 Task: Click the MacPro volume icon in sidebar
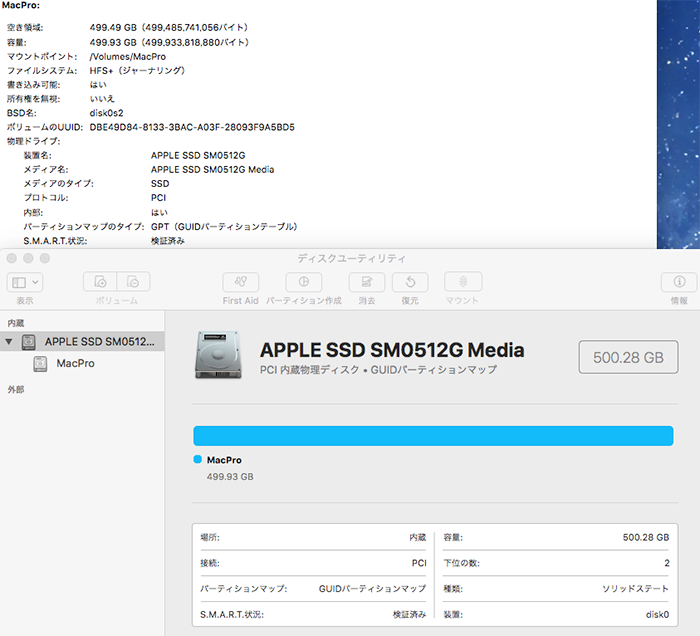[40, 364]
